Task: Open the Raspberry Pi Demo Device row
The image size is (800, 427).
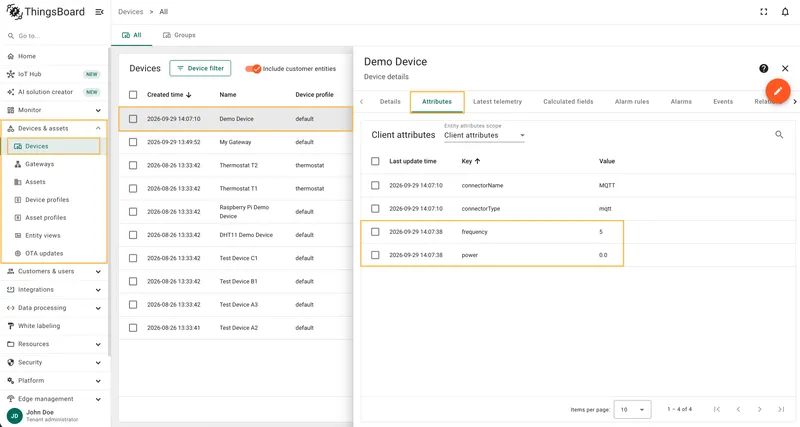Action: point(235,212)
